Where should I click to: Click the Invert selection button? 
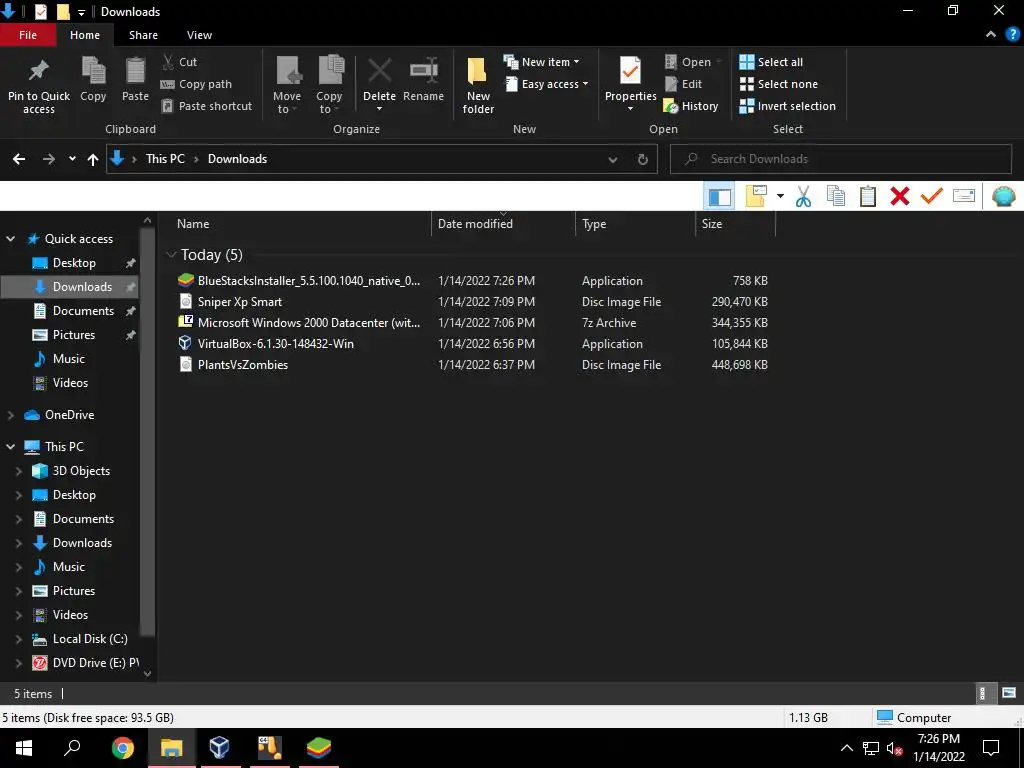[x=788, y=106]
